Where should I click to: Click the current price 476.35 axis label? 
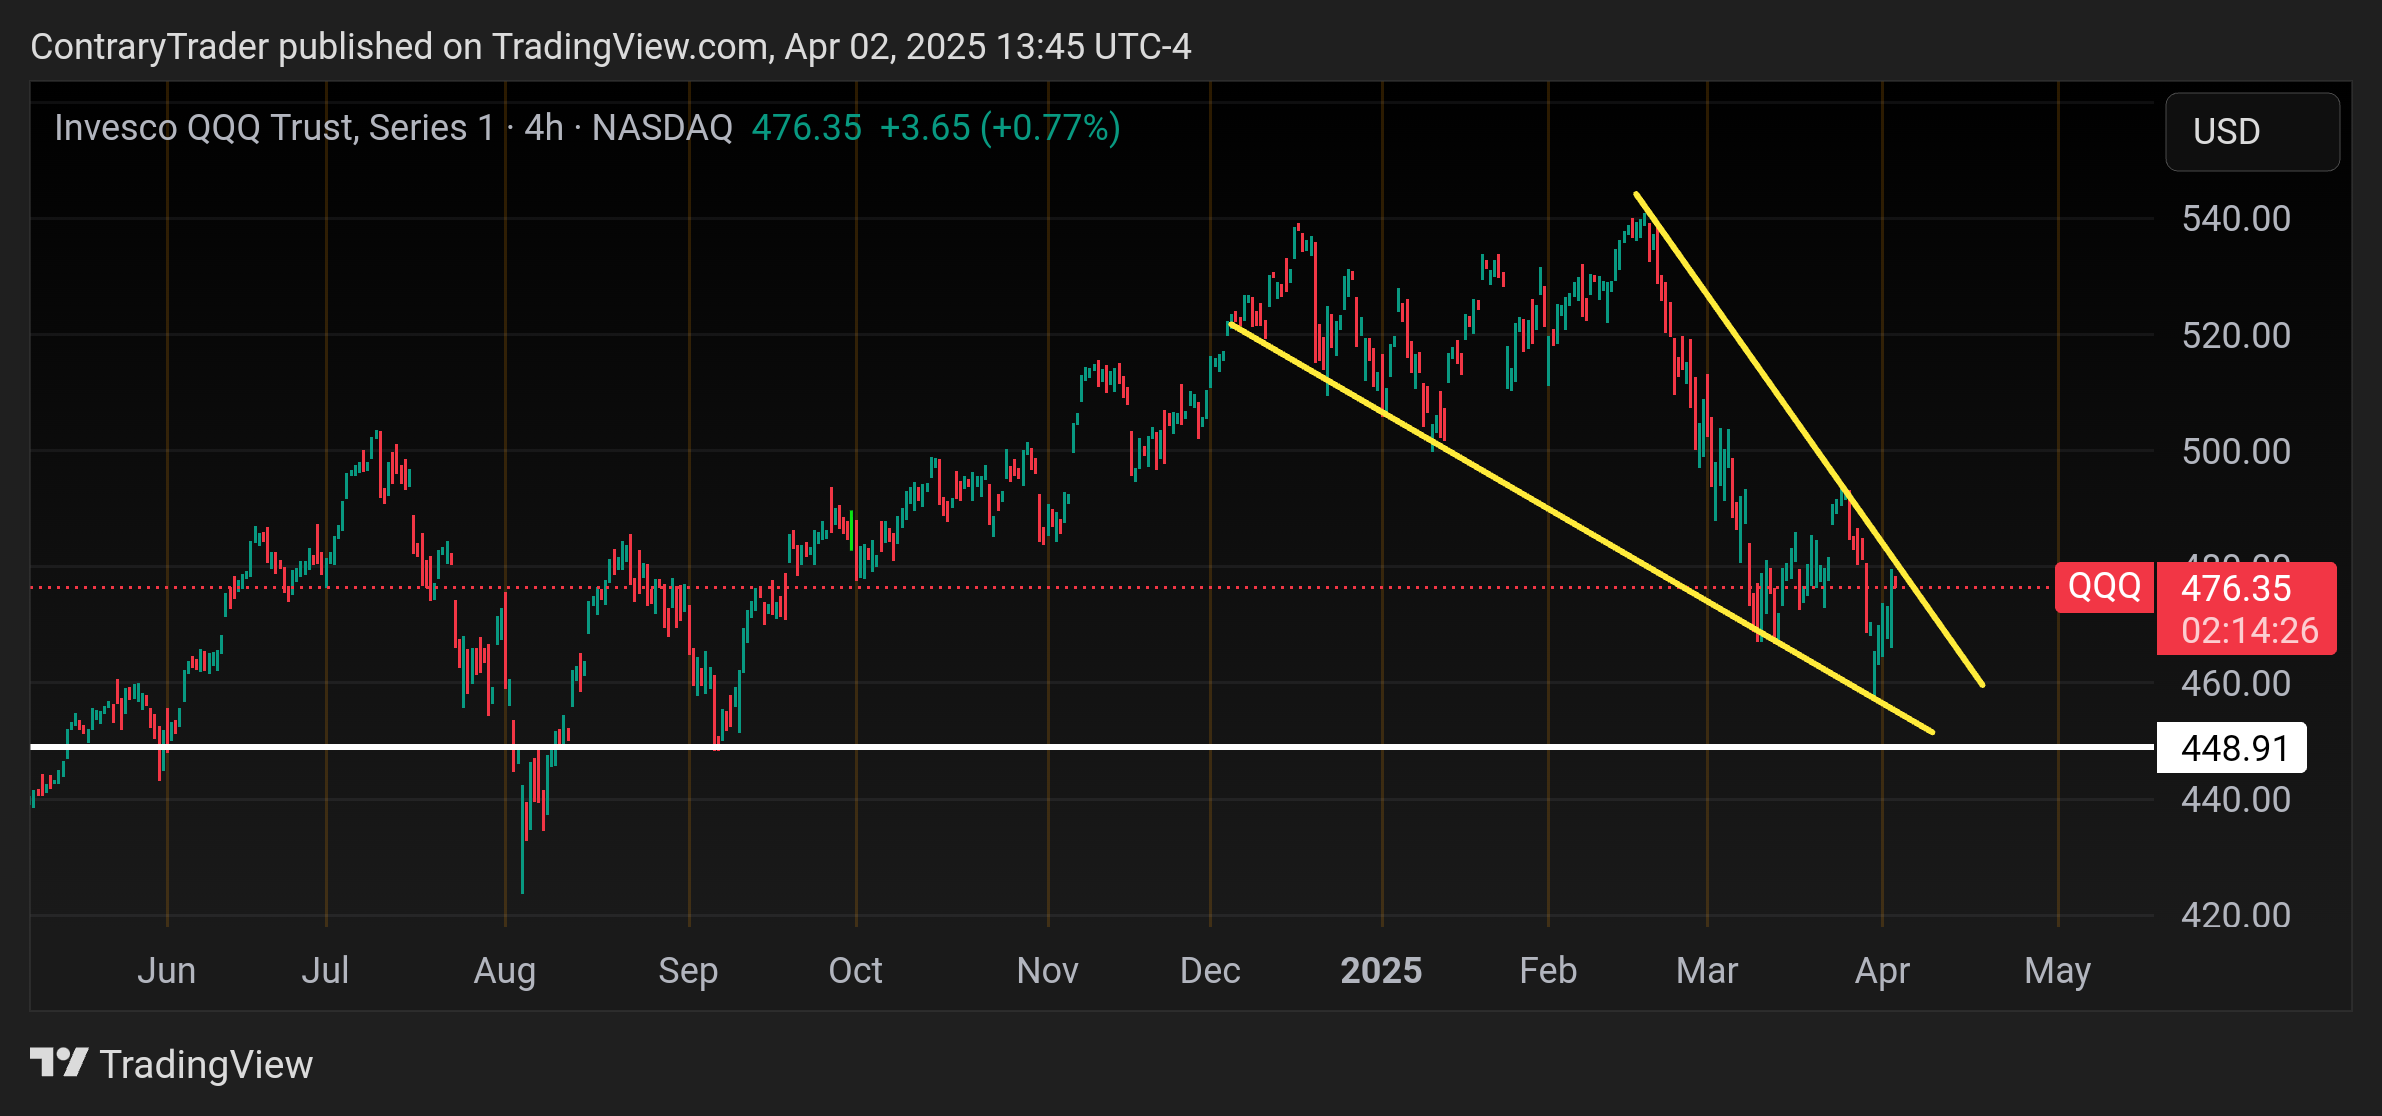click(x=2236, y=588)
